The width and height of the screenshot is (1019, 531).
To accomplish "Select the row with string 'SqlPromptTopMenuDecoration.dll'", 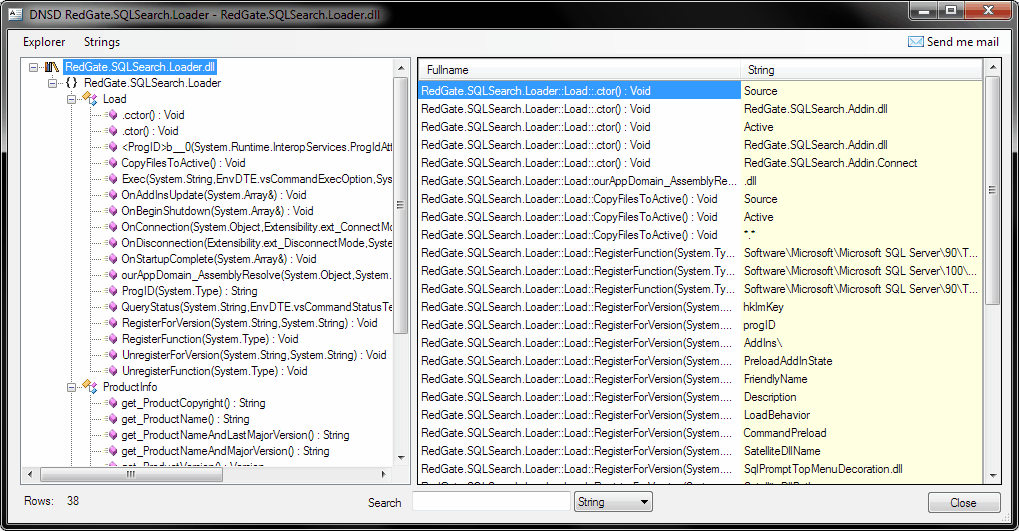I will (701, 469).
